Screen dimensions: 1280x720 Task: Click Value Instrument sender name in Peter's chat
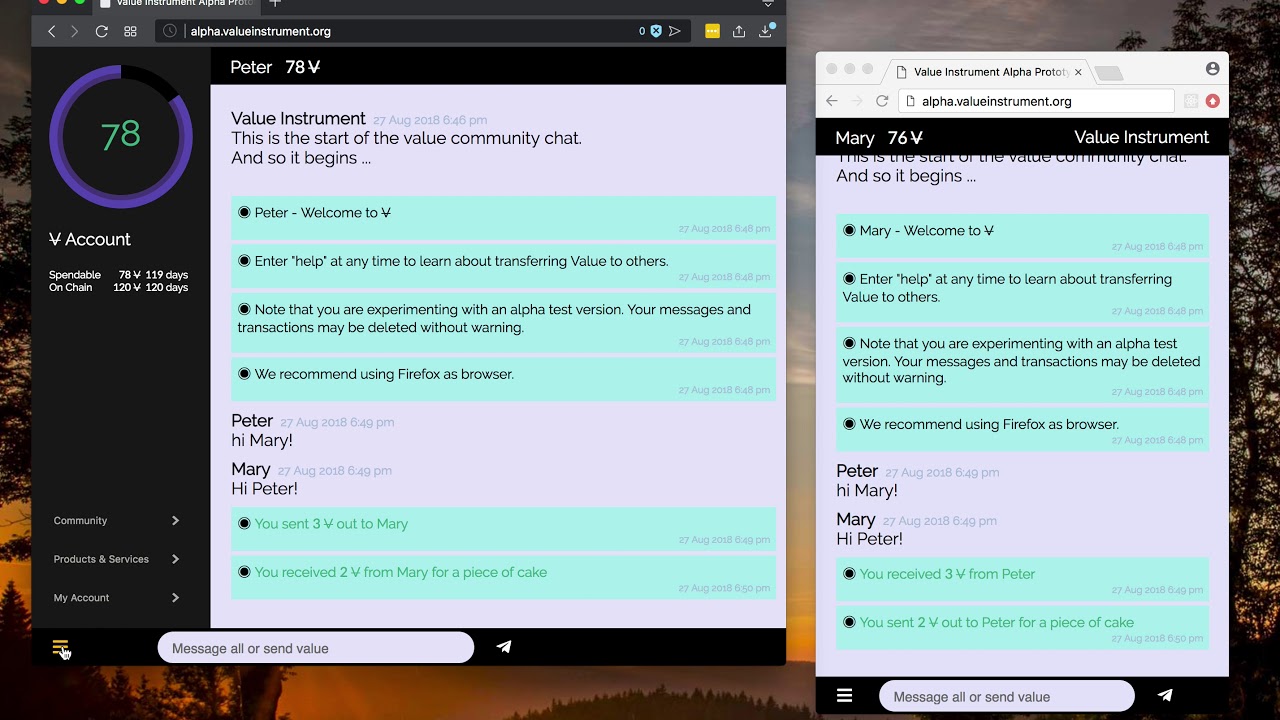click(x=298, y=119)
